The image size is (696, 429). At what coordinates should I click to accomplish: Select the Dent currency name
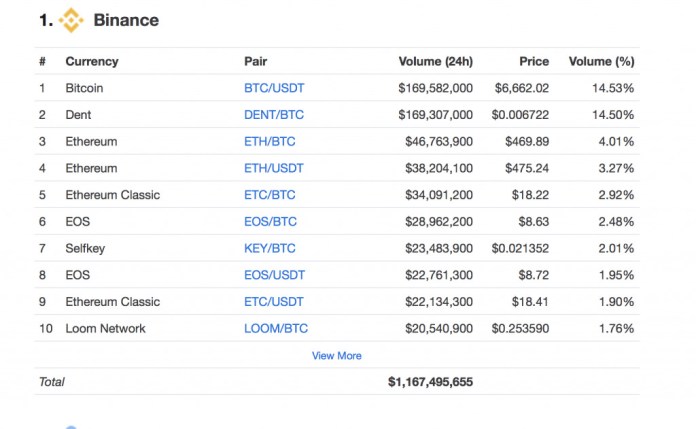click(78, 115)
